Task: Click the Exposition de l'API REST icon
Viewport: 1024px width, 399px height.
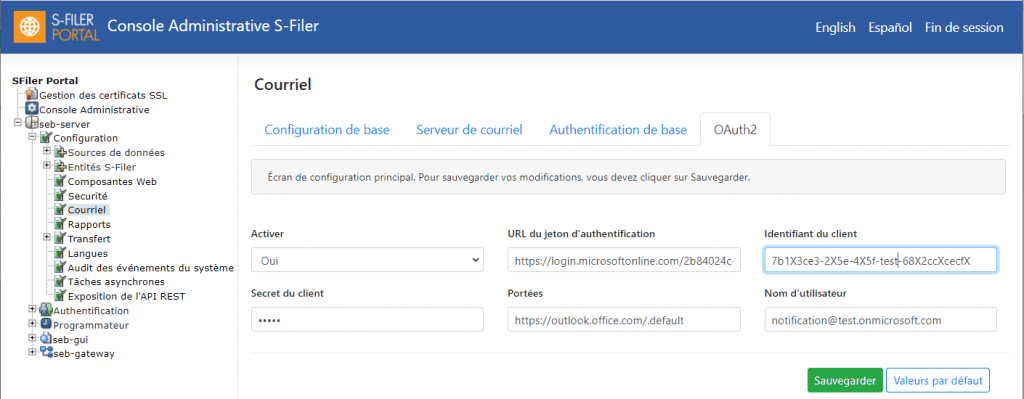Action: 60,296
